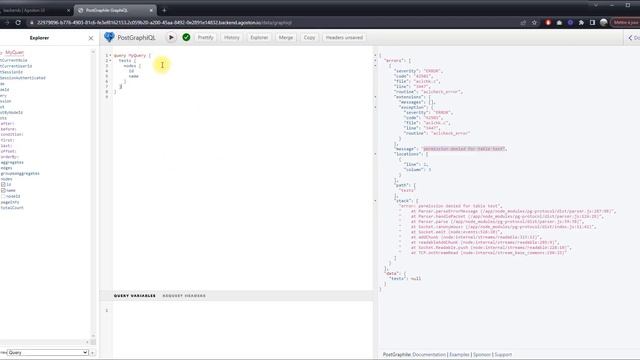Open the browser profile avatar
Screen dimensions: 640x360
(604, 22)
